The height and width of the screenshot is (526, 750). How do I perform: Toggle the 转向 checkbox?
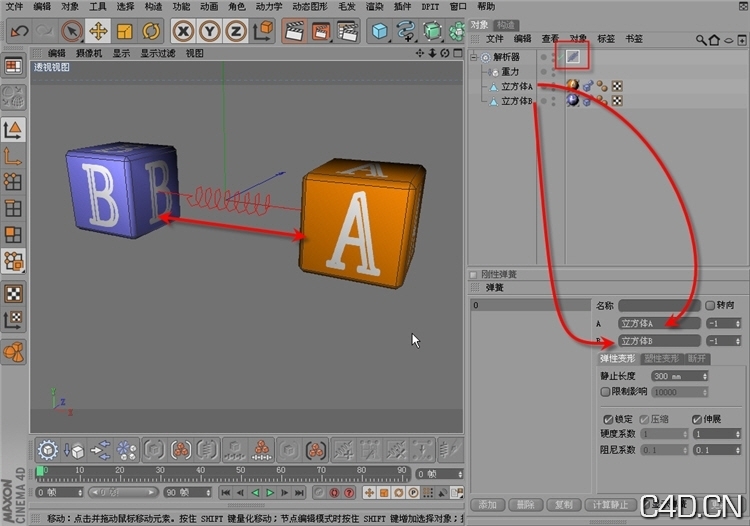coord(711,305)
